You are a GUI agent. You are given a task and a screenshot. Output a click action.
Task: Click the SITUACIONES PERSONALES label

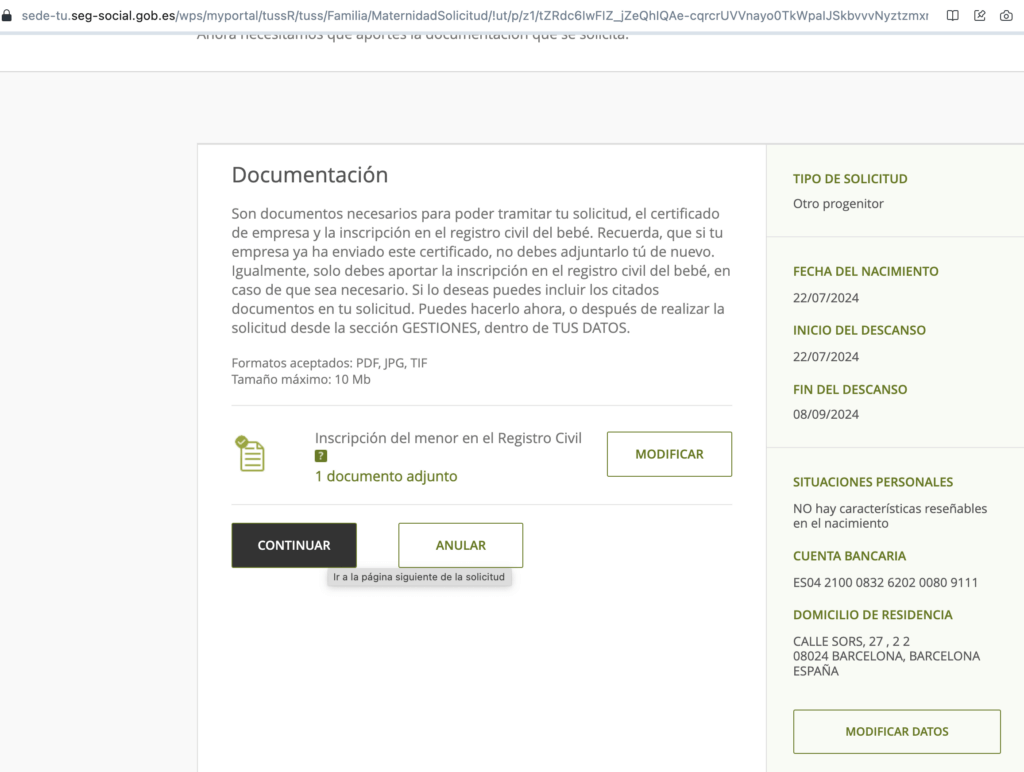[873, 483]
